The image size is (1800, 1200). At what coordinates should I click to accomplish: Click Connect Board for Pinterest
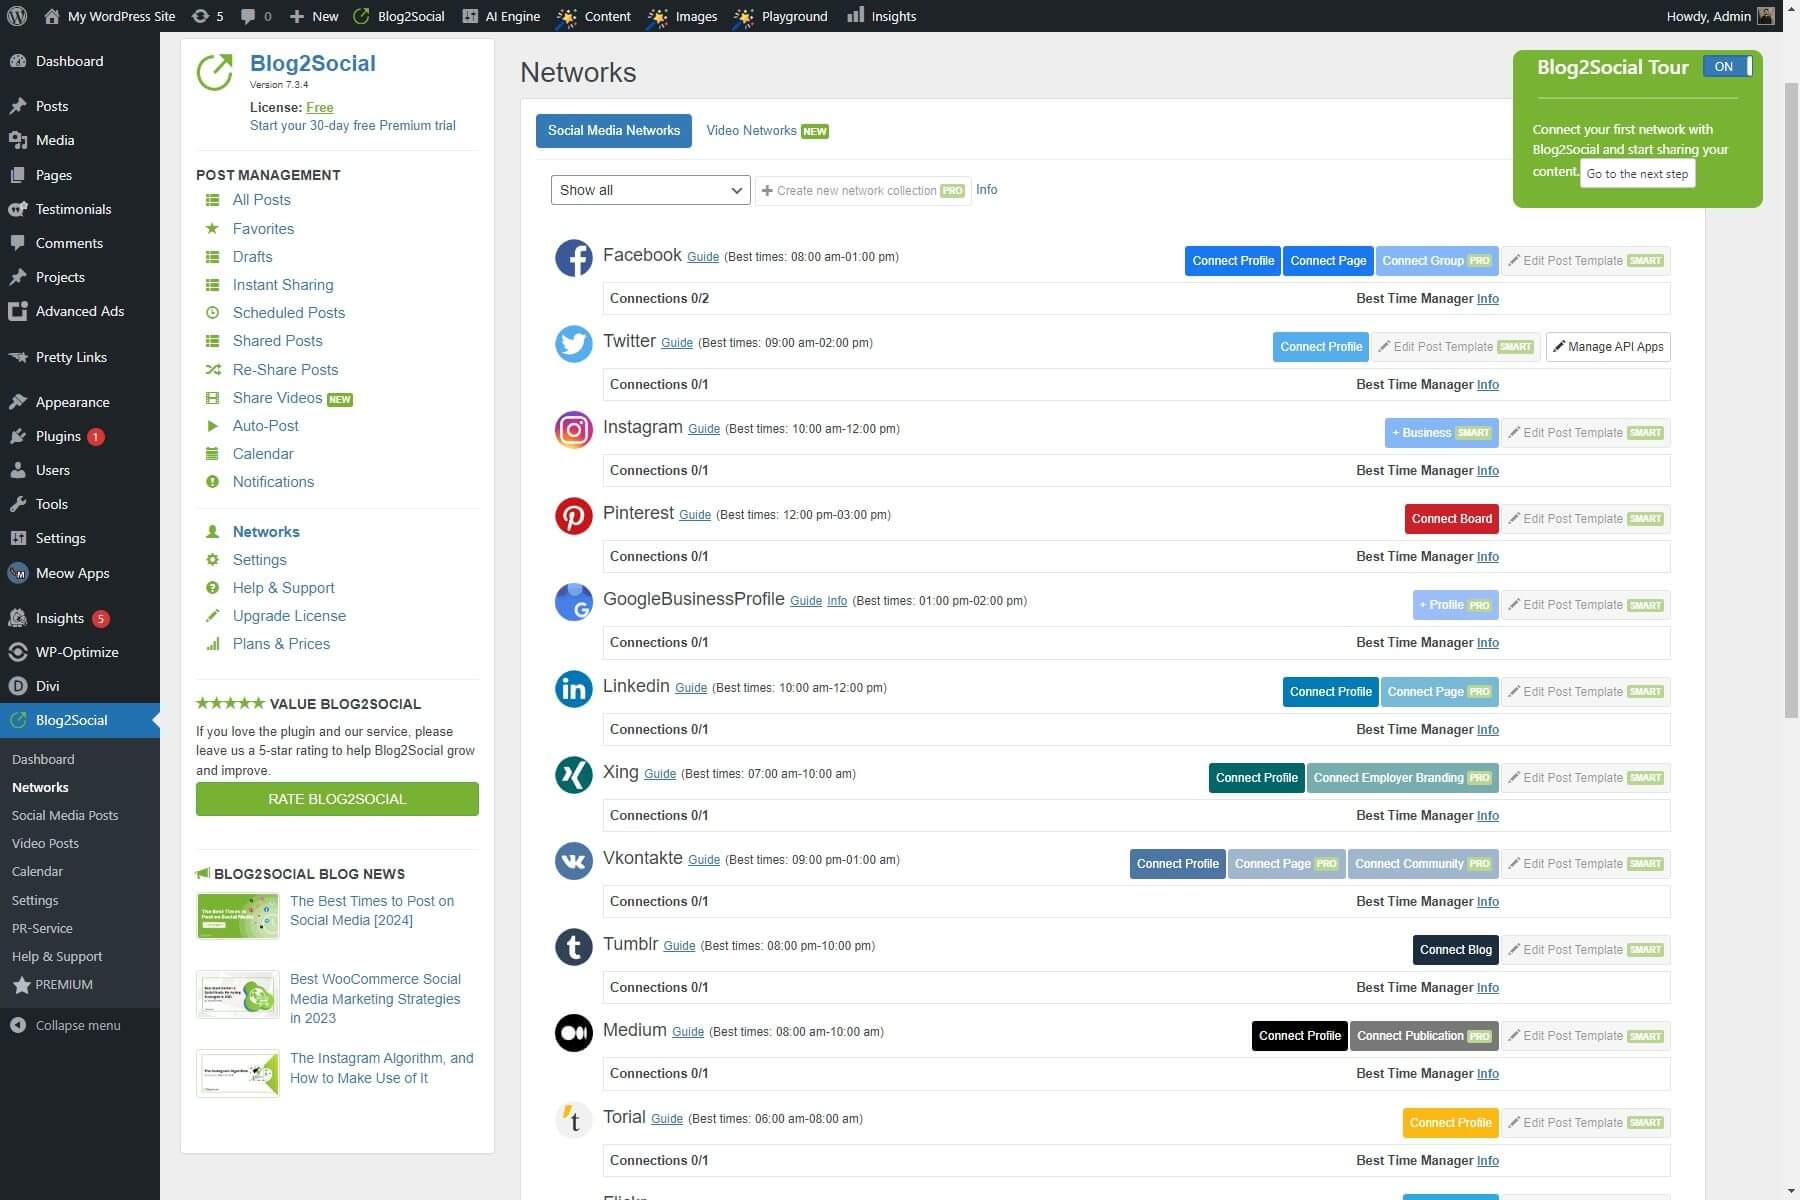[1451, 519]
